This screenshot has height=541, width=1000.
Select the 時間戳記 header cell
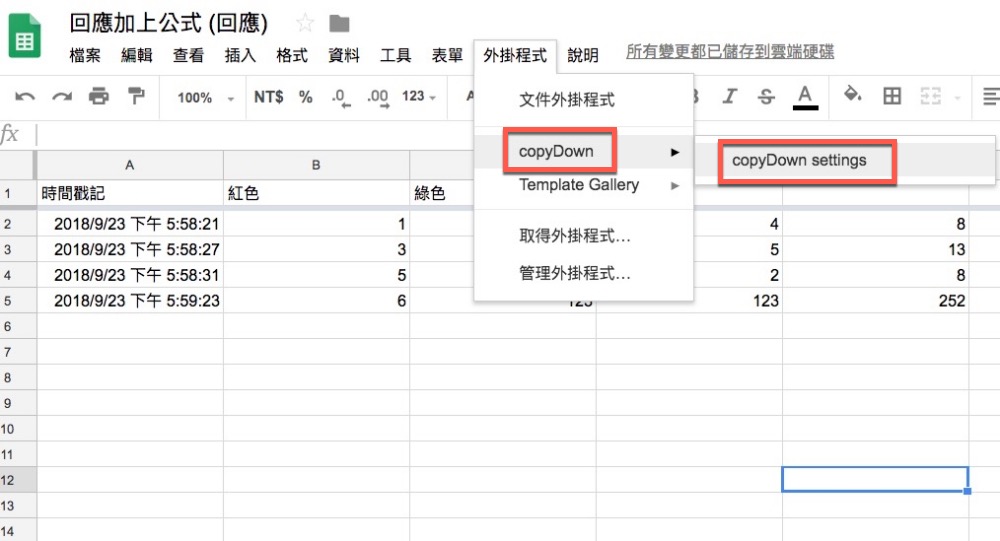pyautogui.click(x=130, y=193)
